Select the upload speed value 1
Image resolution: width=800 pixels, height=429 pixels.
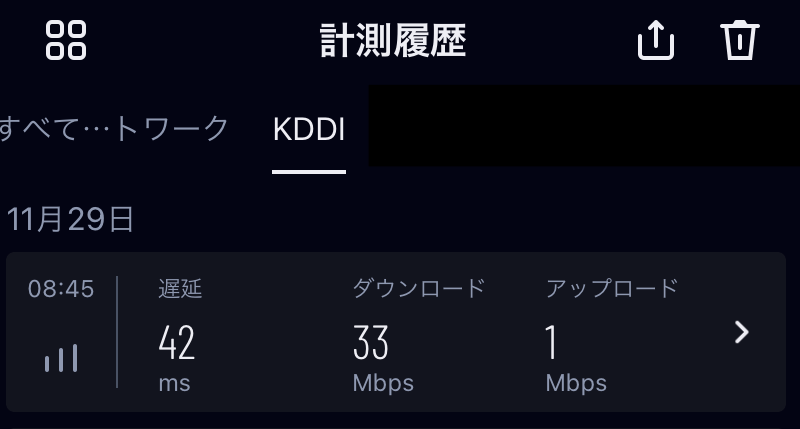(551, 343)
